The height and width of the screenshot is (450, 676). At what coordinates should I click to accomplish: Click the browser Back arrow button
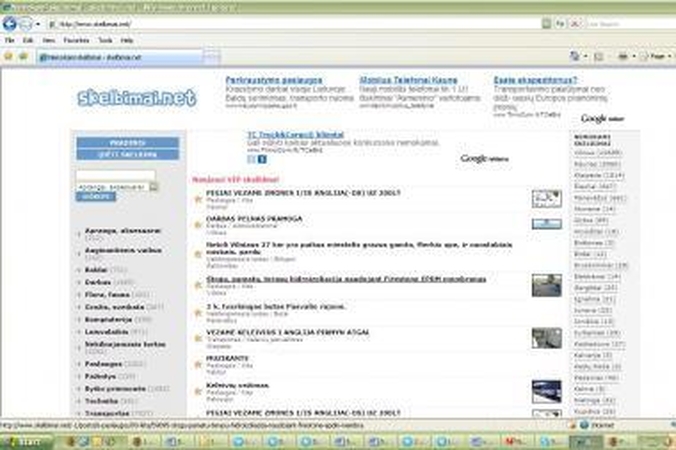10,23
